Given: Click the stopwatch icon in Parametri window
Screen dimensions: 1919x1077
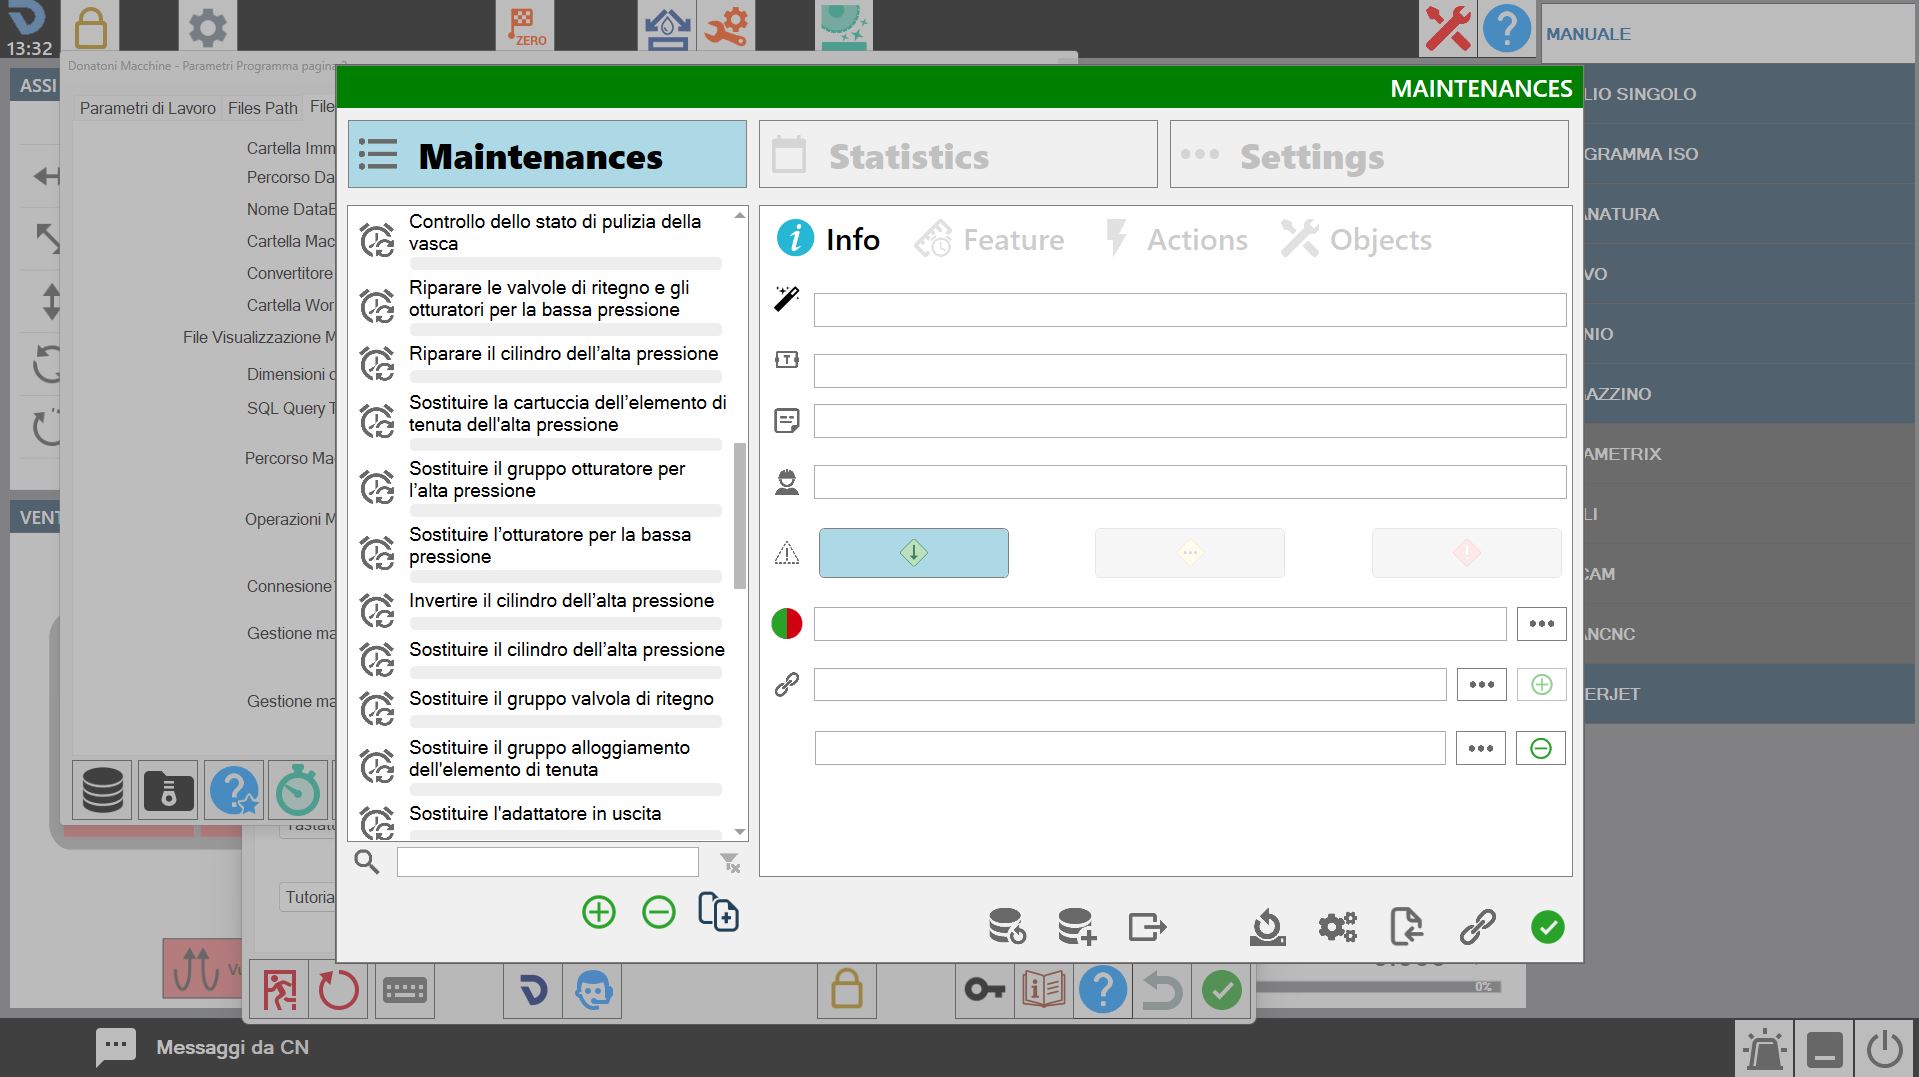Looking at the screenshot, I should point(297,790).
